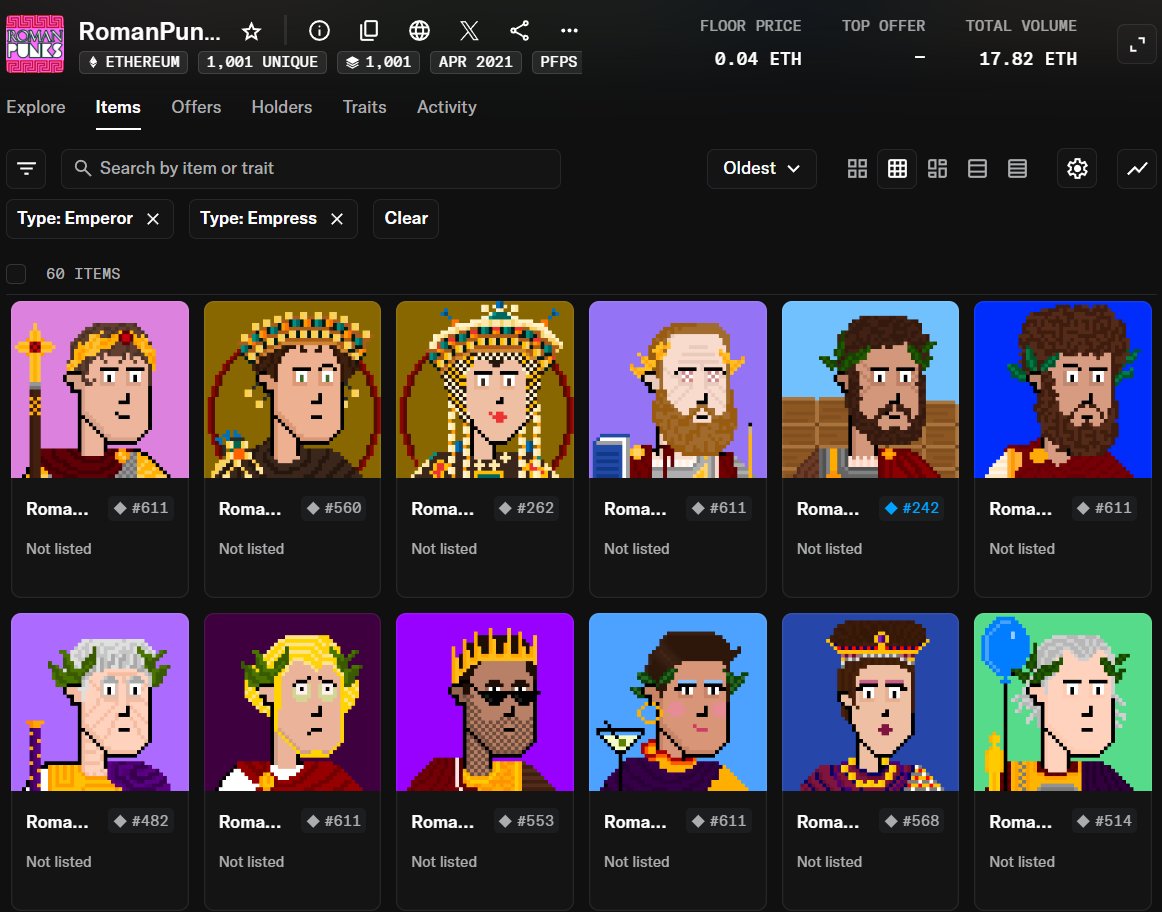Click the #482 rarity rank badge
This screenshot has width=1162, height=912.
point(141,821)
